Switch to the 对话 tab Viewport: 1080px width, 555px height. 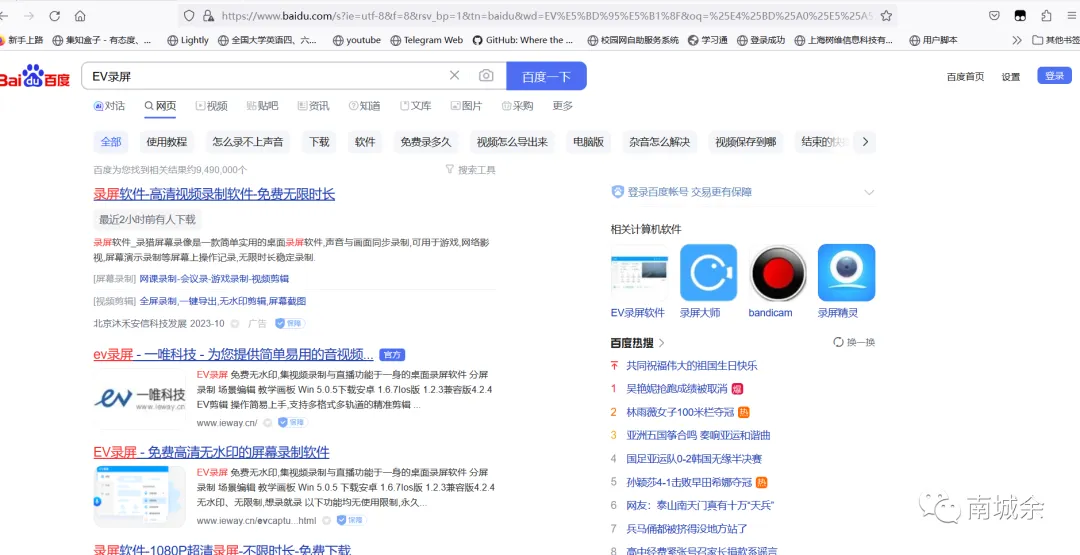coord(110,106)
